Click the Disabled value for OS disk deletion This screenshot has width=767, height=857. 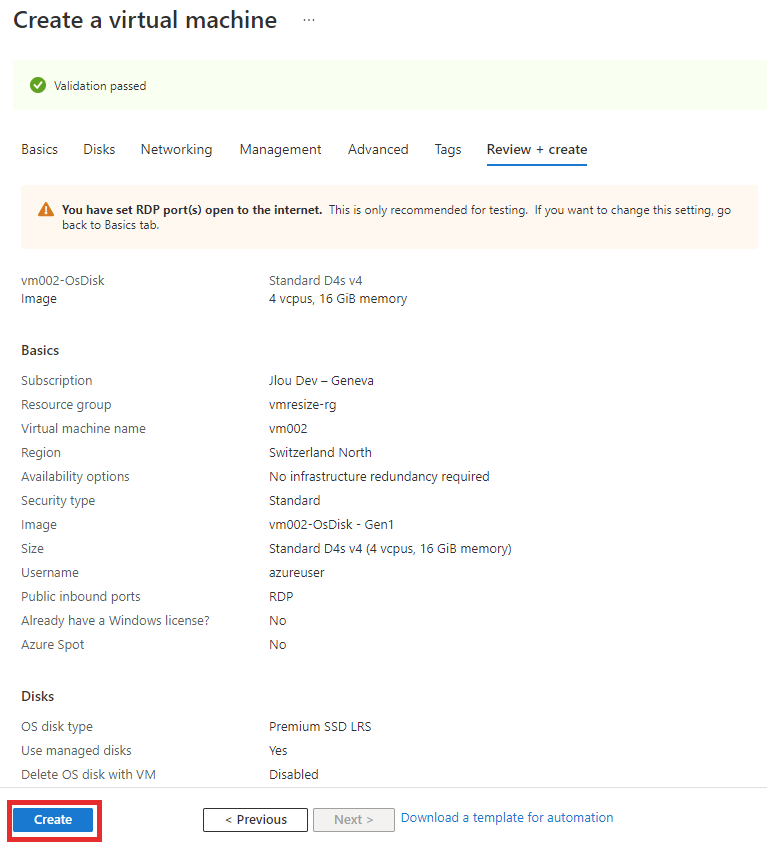(x=294, y=774)
